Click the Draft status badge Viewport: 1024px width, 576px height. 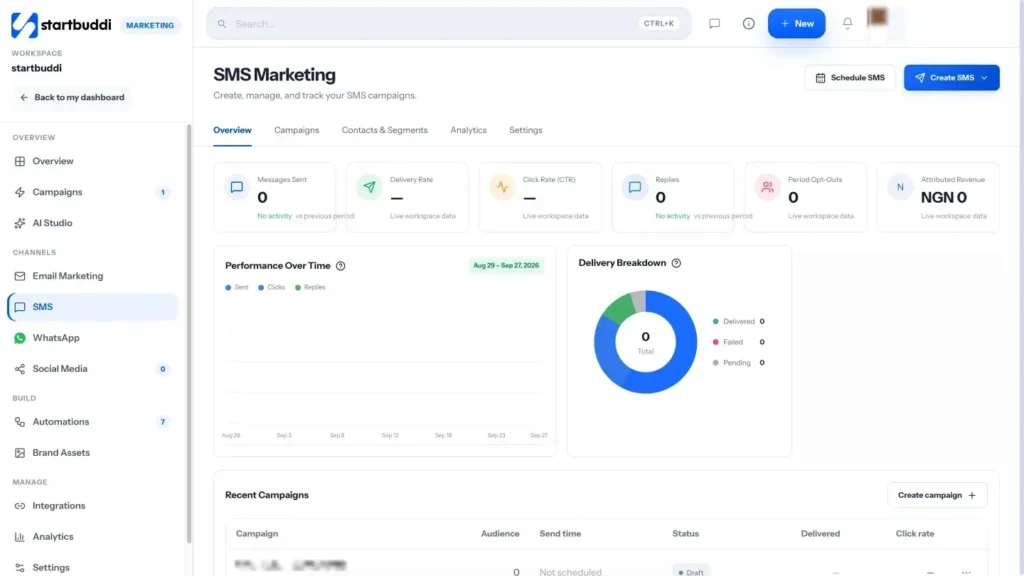pos(690,571)
